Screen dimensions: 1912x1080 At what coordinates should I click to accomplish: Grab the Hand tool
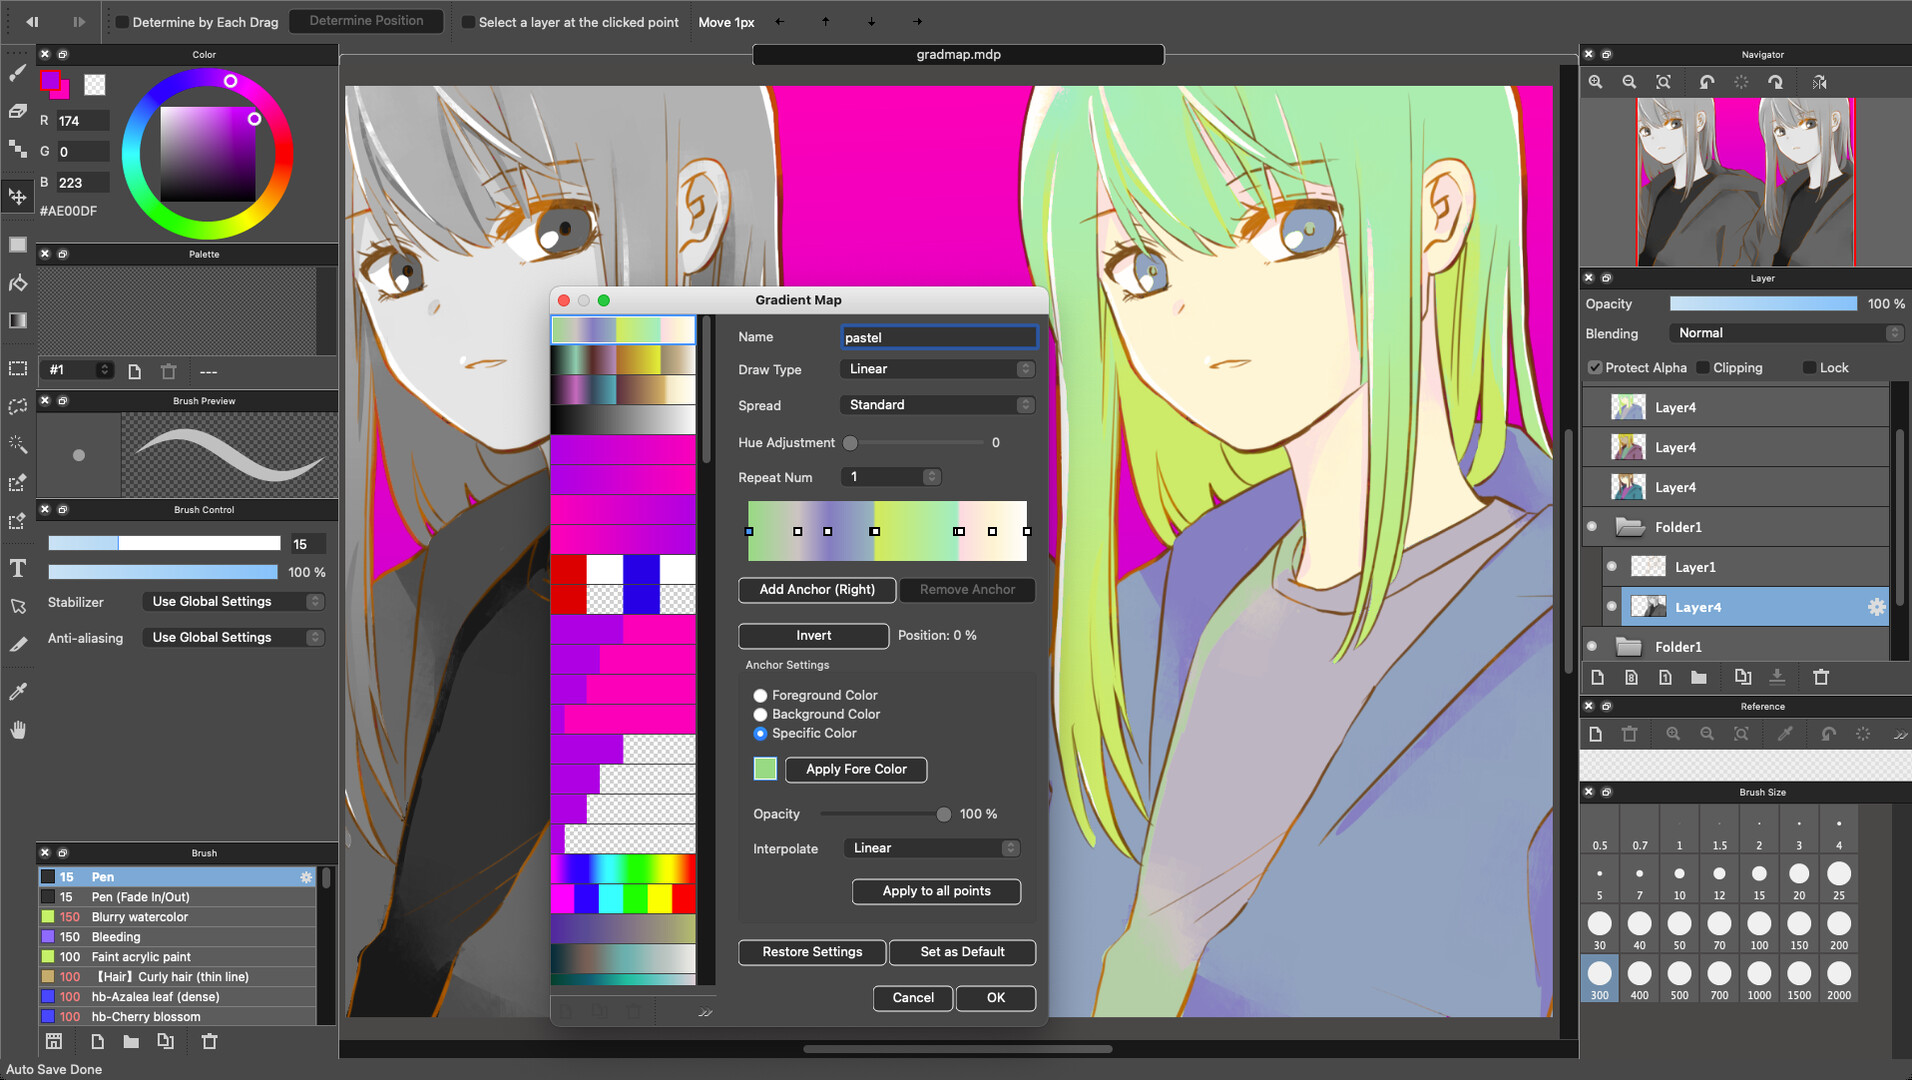(x=17, y=729)
